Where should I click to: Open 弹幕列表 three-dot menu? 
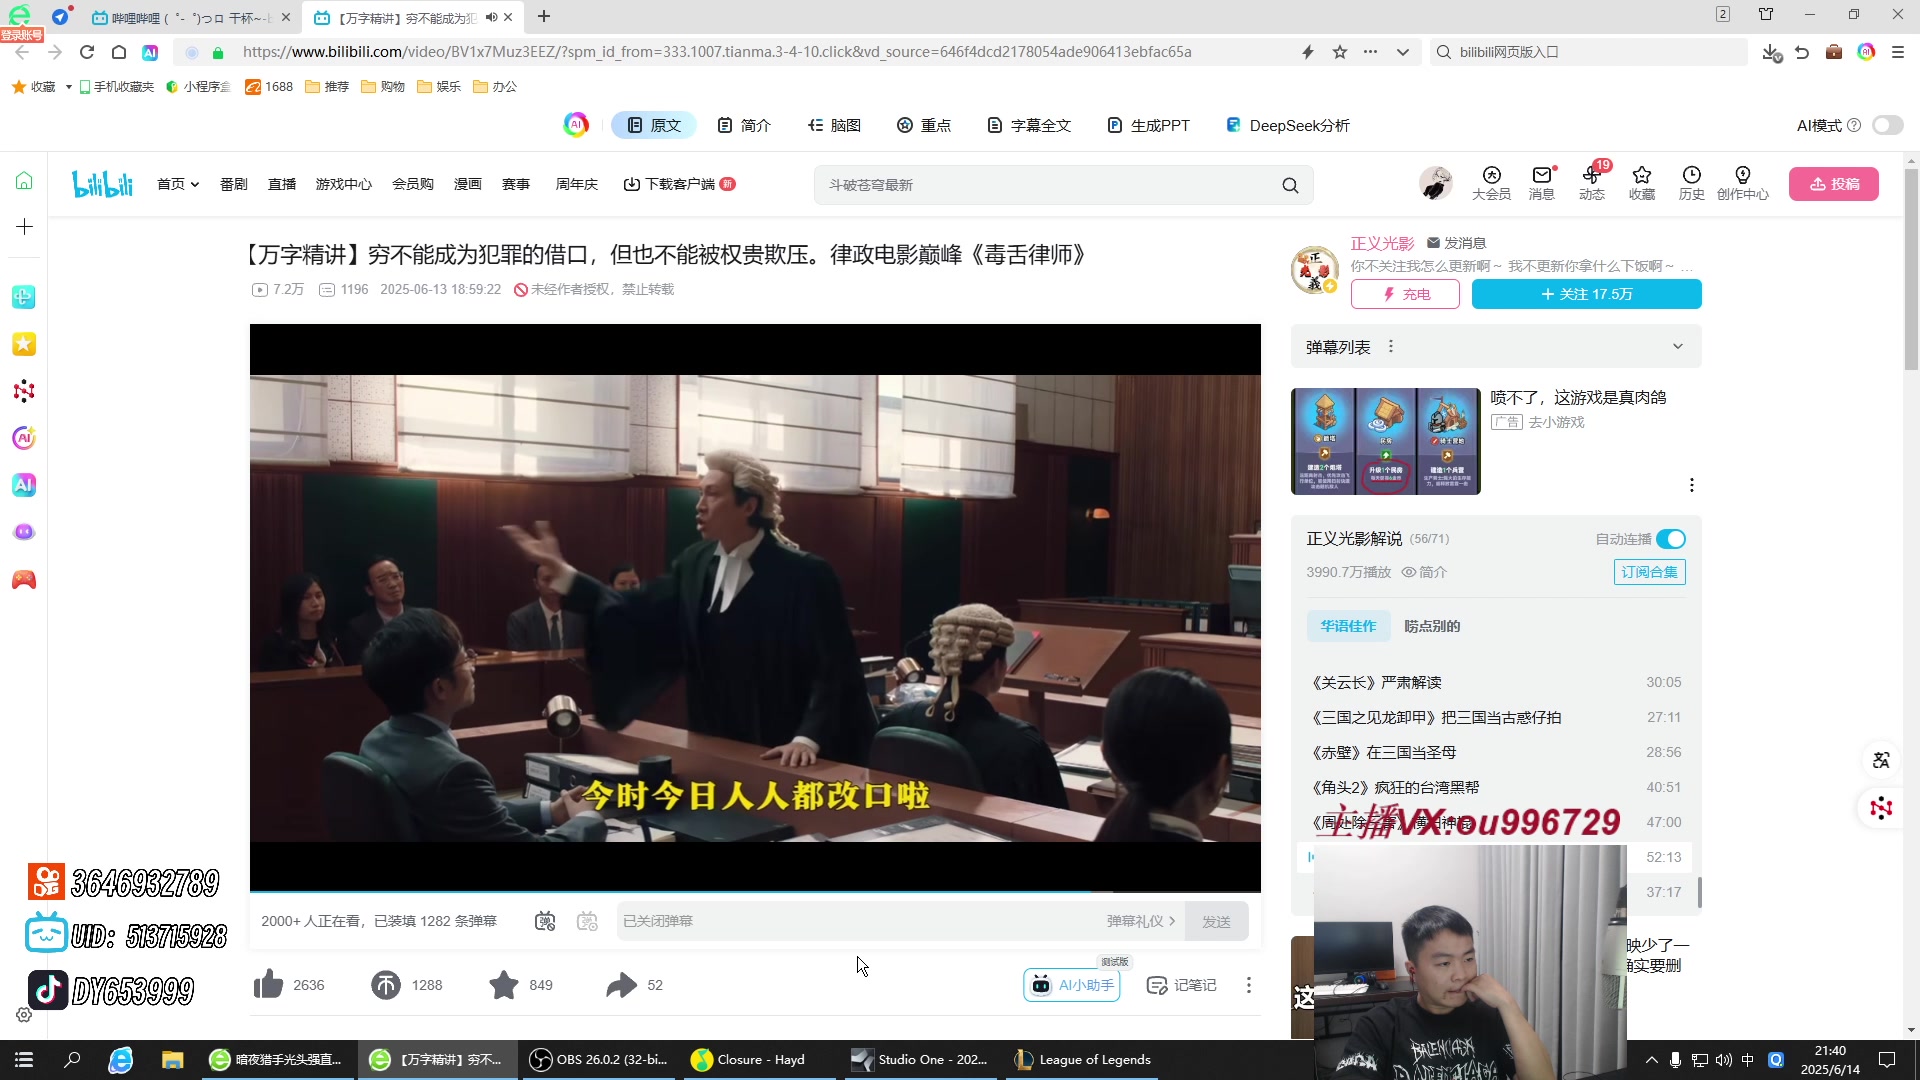click(1391, 347)
